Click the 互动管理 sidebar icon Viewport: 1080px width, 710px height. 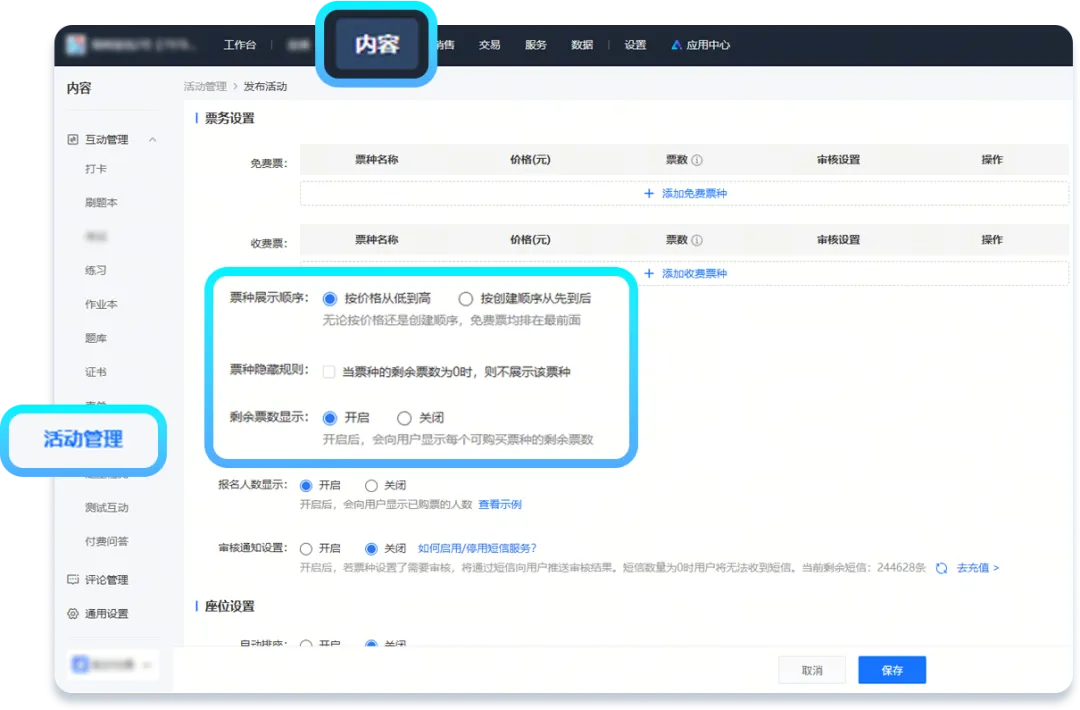pos(73,140)
